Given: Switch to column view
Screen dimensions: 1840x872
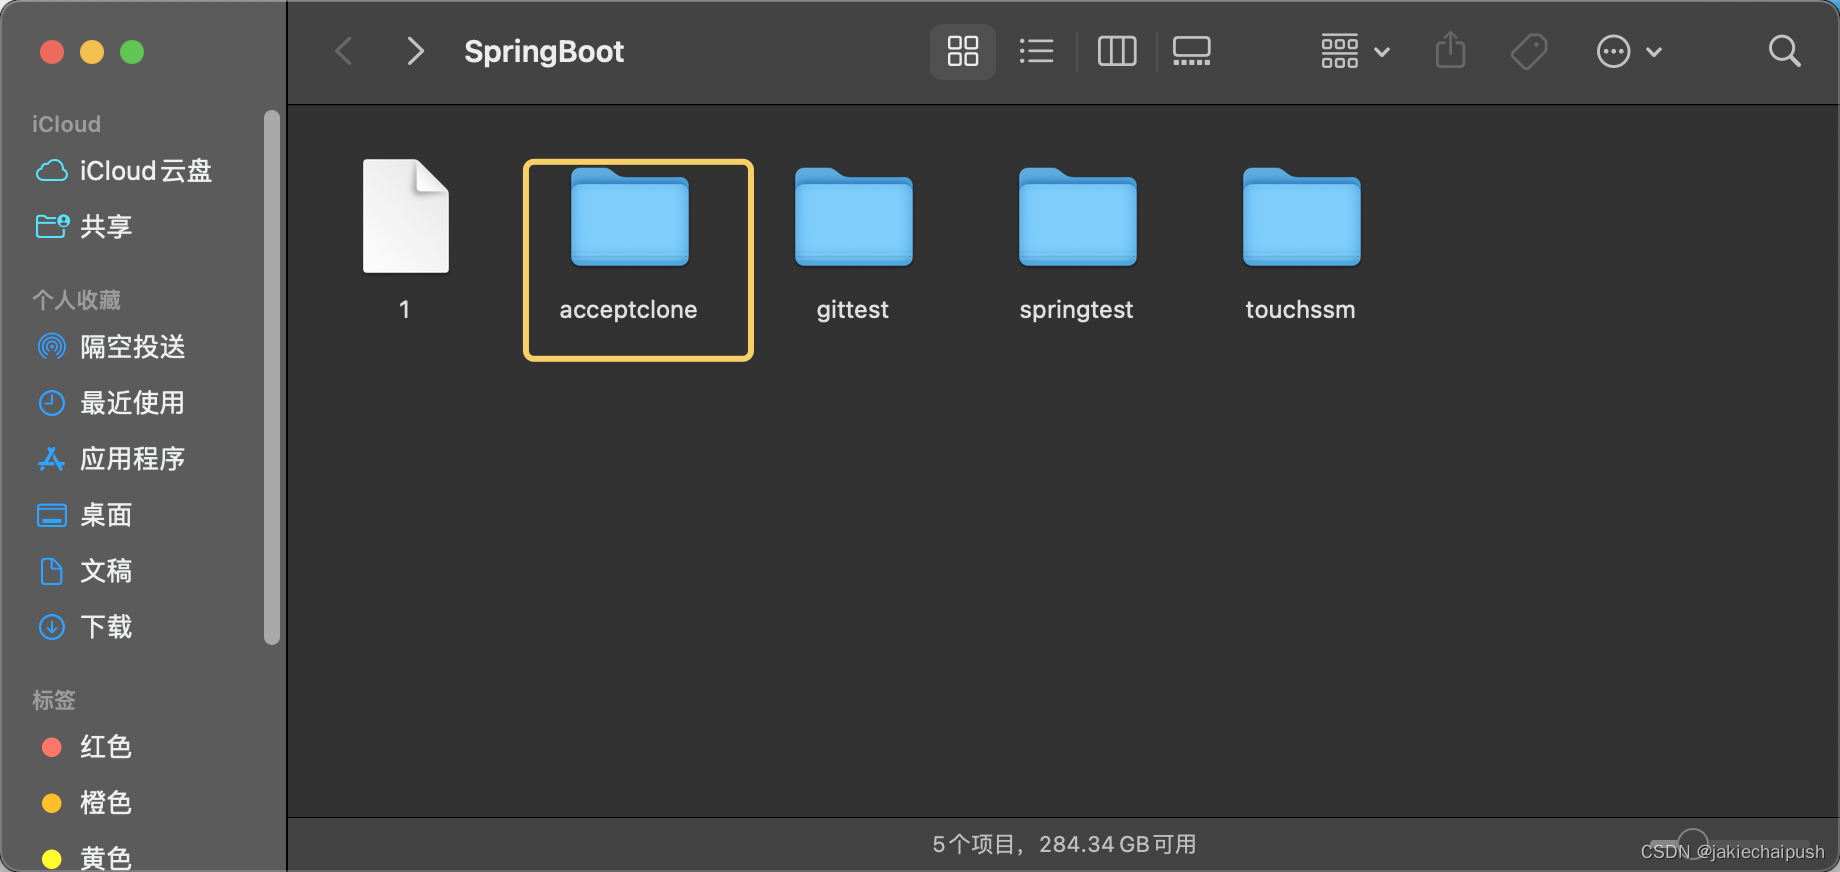Looking at the screenshot, I should 1117,51.
